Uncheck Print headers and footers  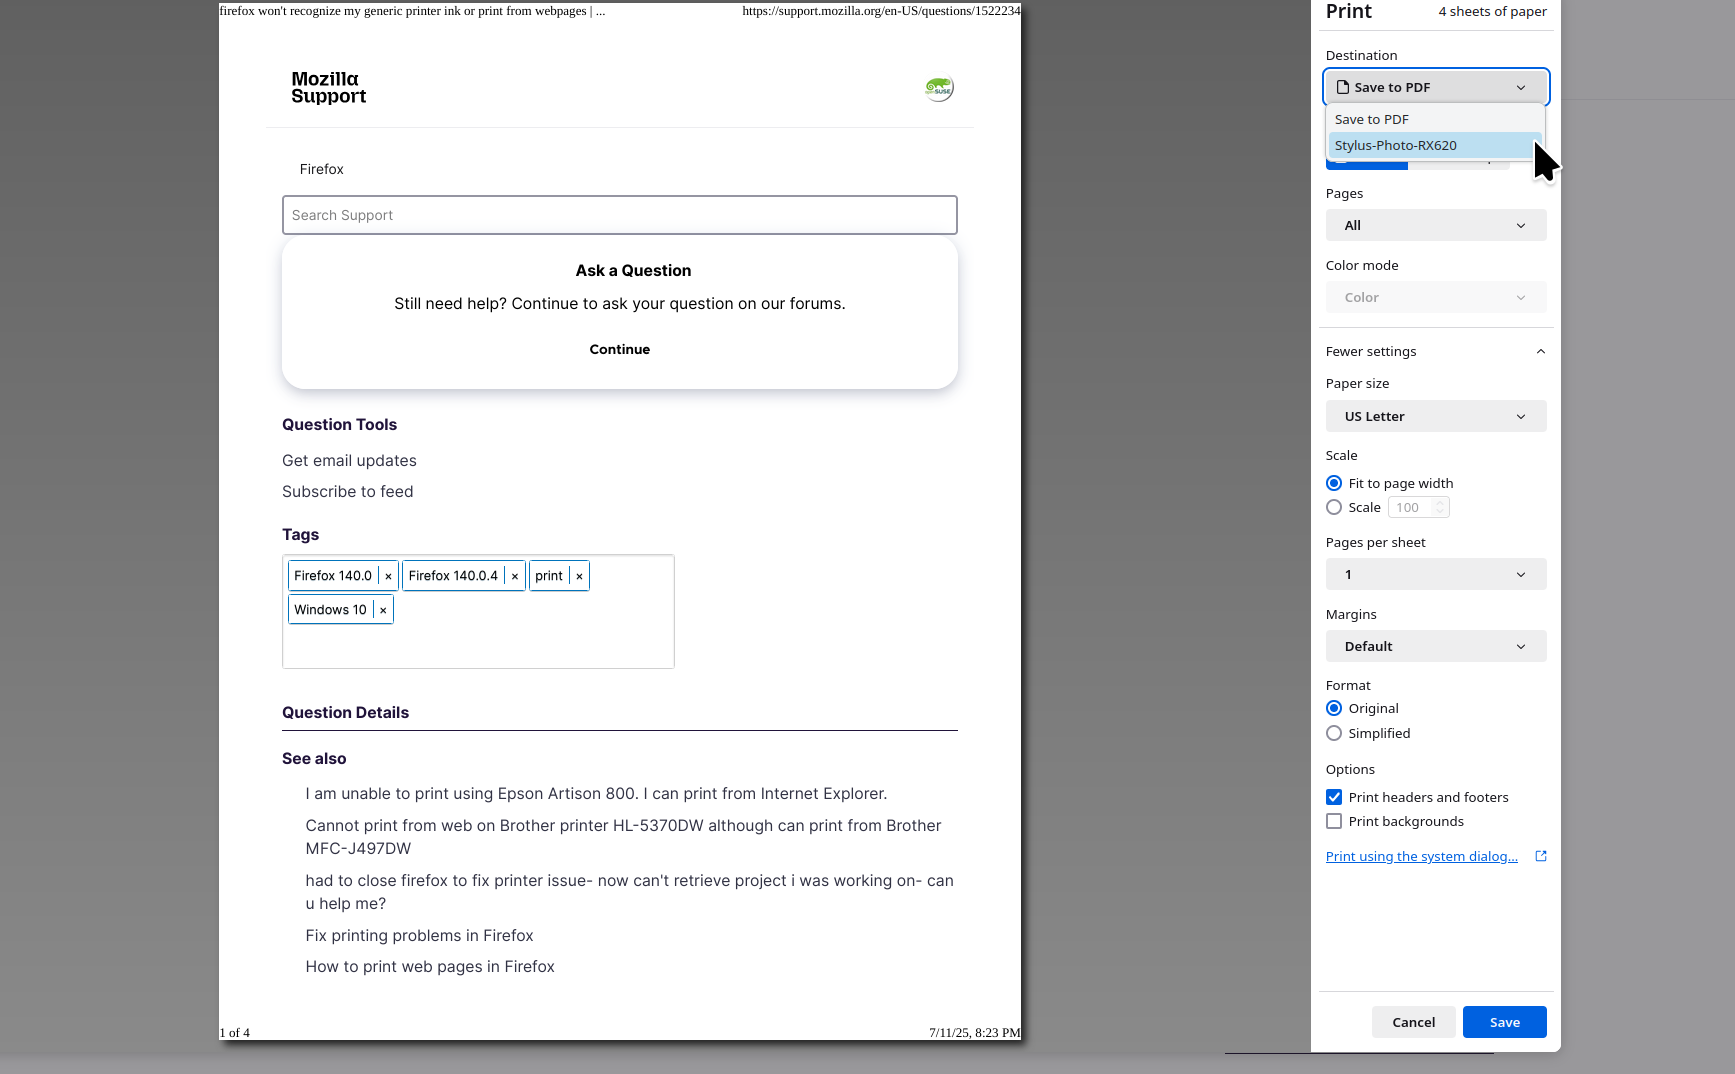tap(1334, 797)
